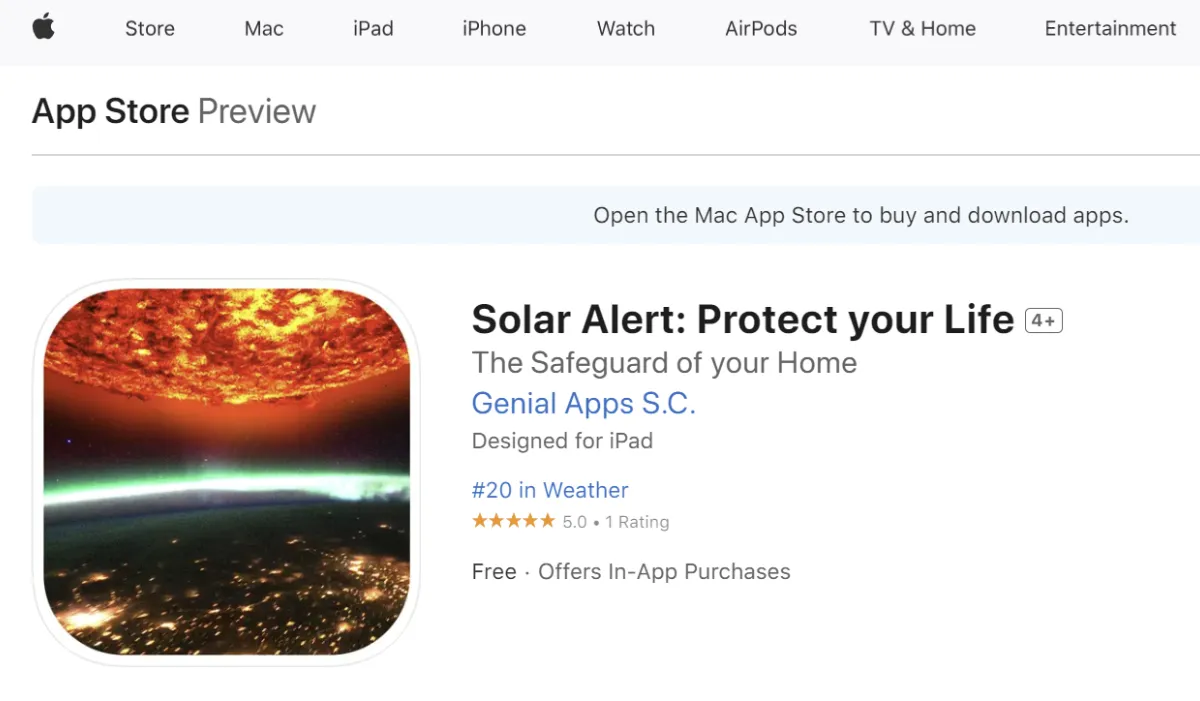Open the Entertainment menu item

(1110, 29)
